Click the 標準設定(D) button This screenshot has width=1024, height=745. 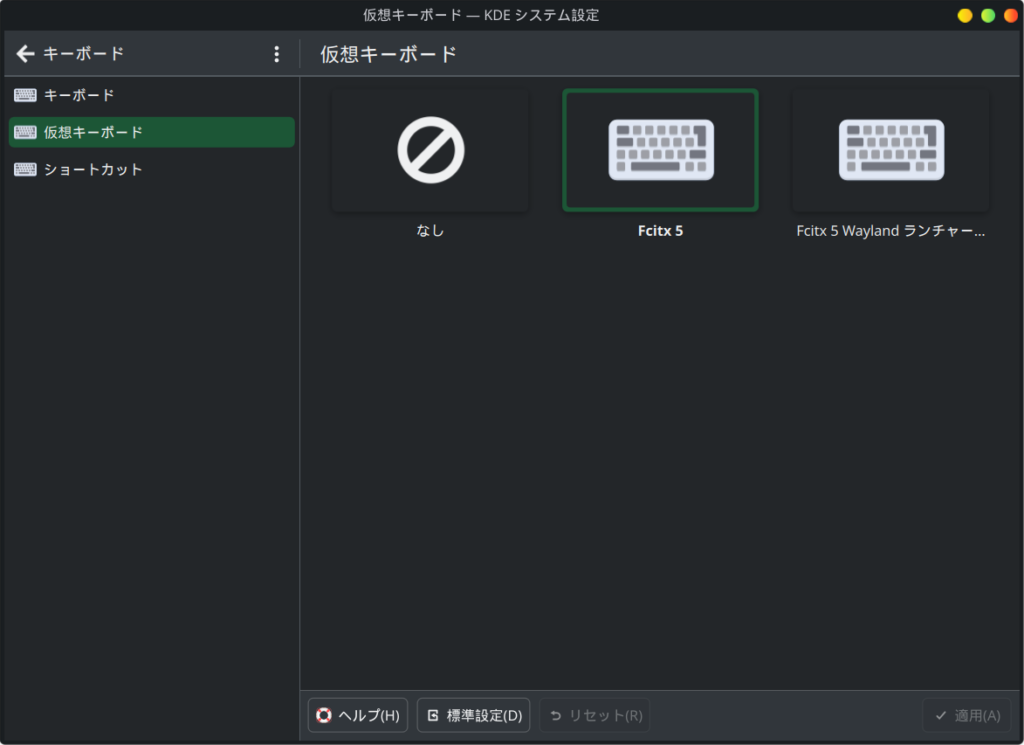coord(473,715)
